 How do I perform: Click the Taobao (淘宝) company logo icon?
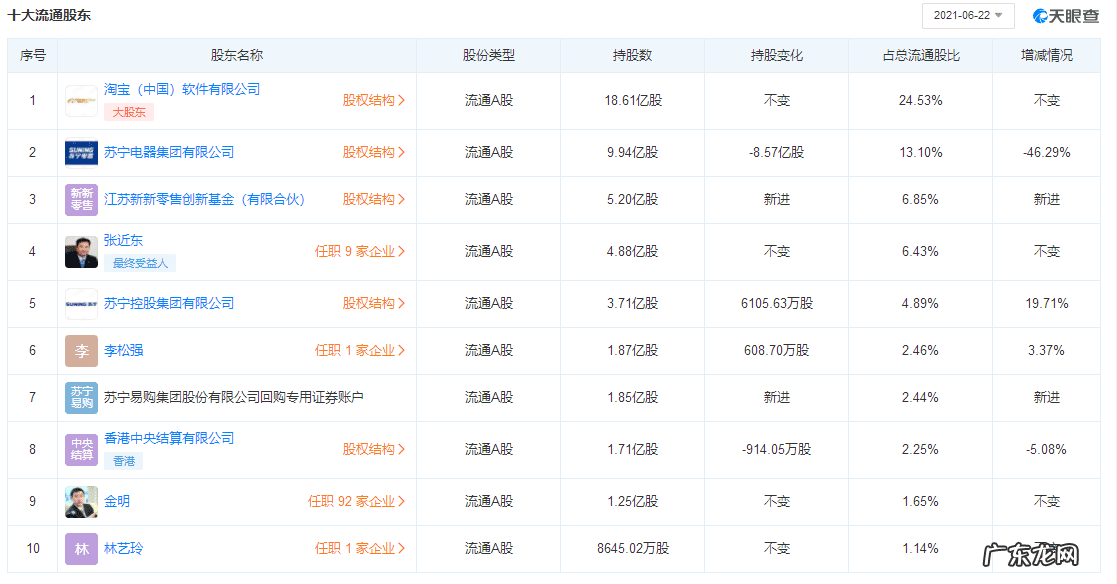click(81, 101)
